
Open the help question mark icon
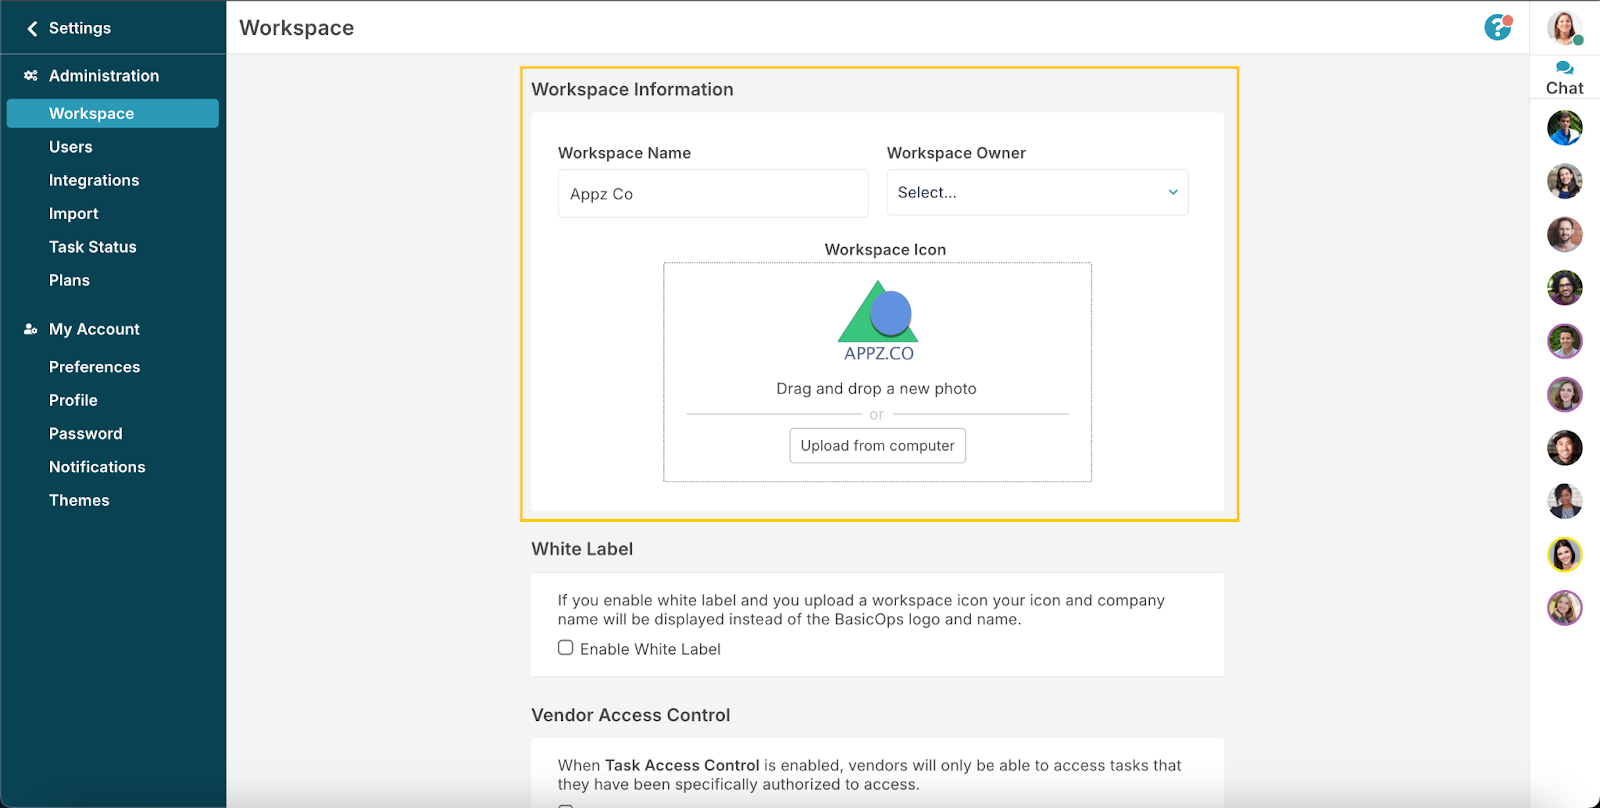pos(1497,27)
